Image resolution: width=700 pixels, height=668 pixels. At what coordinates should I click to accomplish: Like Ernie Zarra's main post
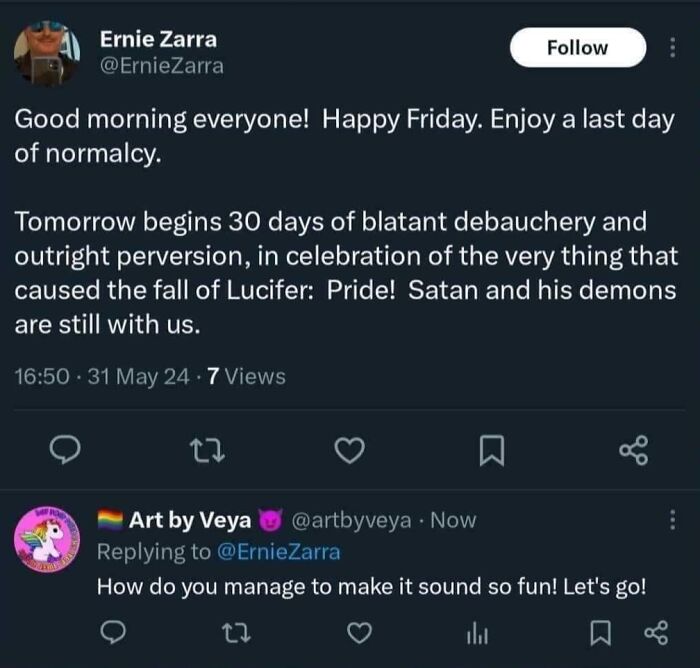click(347, 453)
